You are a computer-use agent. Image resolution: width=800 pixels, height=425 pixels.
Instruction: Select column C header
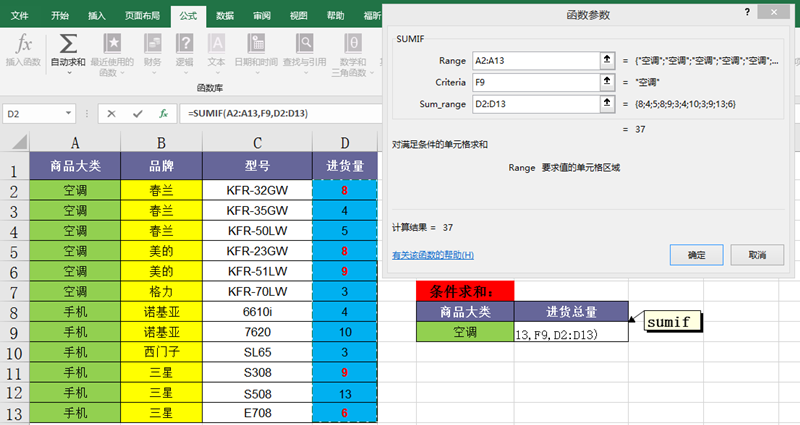pos(257,142)
